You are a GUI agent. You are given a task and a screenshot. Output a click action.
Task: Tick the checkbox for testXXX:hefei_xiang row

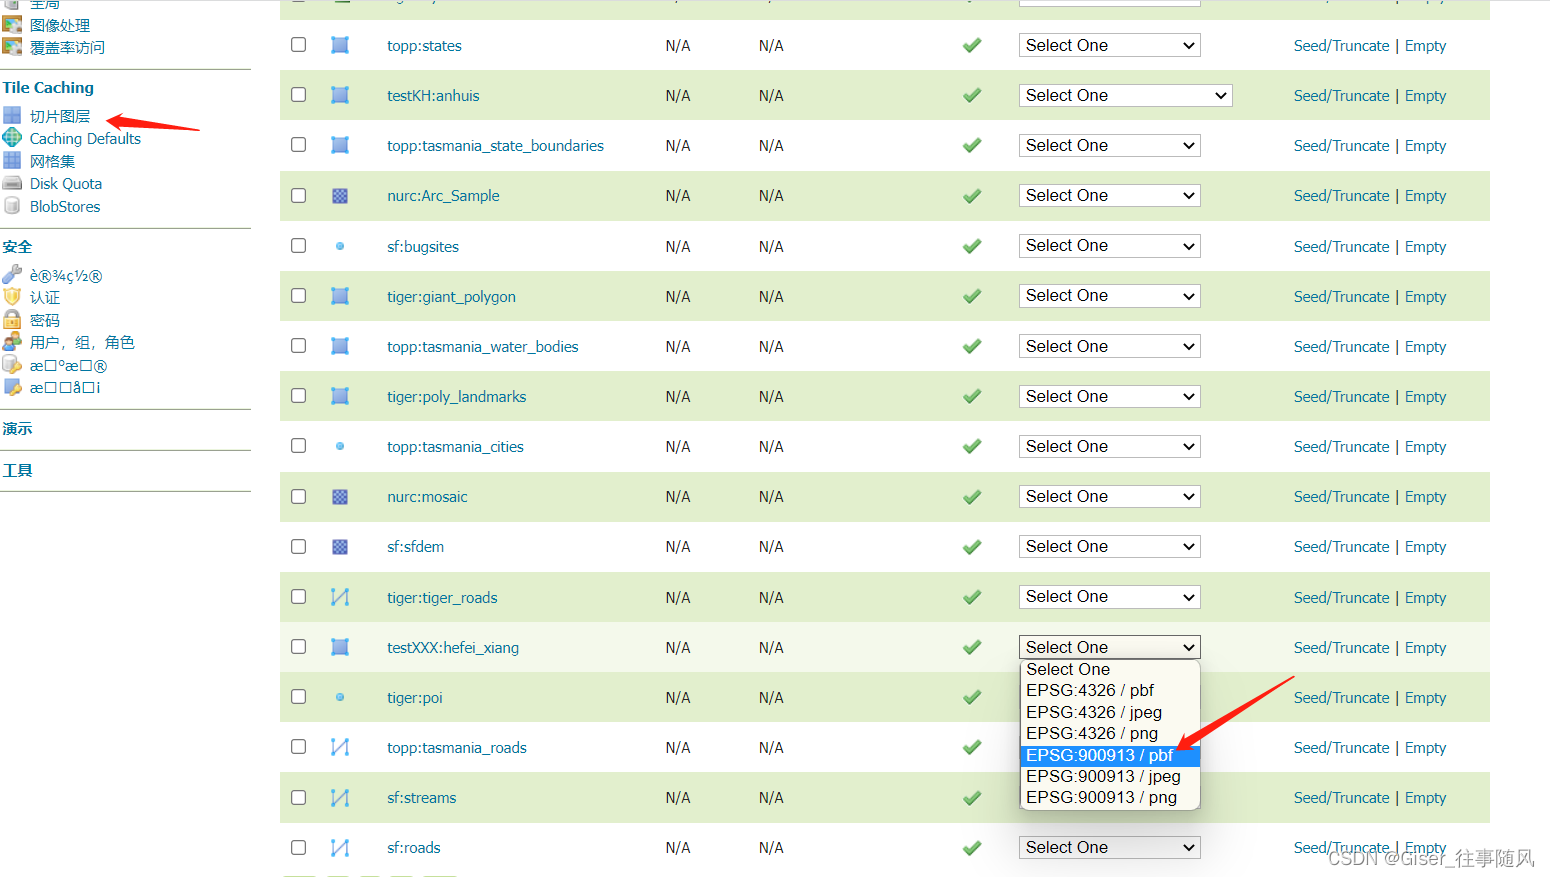pyautogui.click(x=298, y=647)
